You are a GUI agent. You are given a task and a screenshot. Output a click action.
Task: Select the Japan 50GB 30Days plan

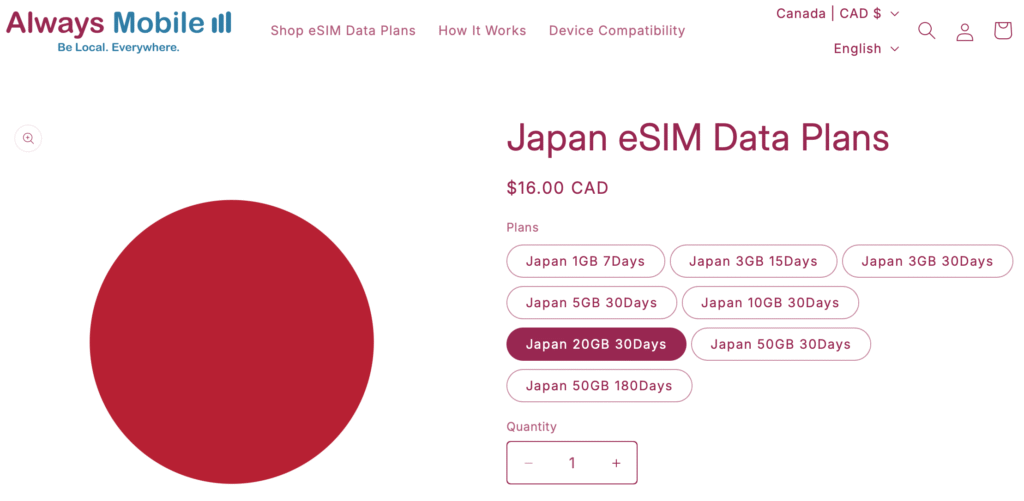[780, 344]
